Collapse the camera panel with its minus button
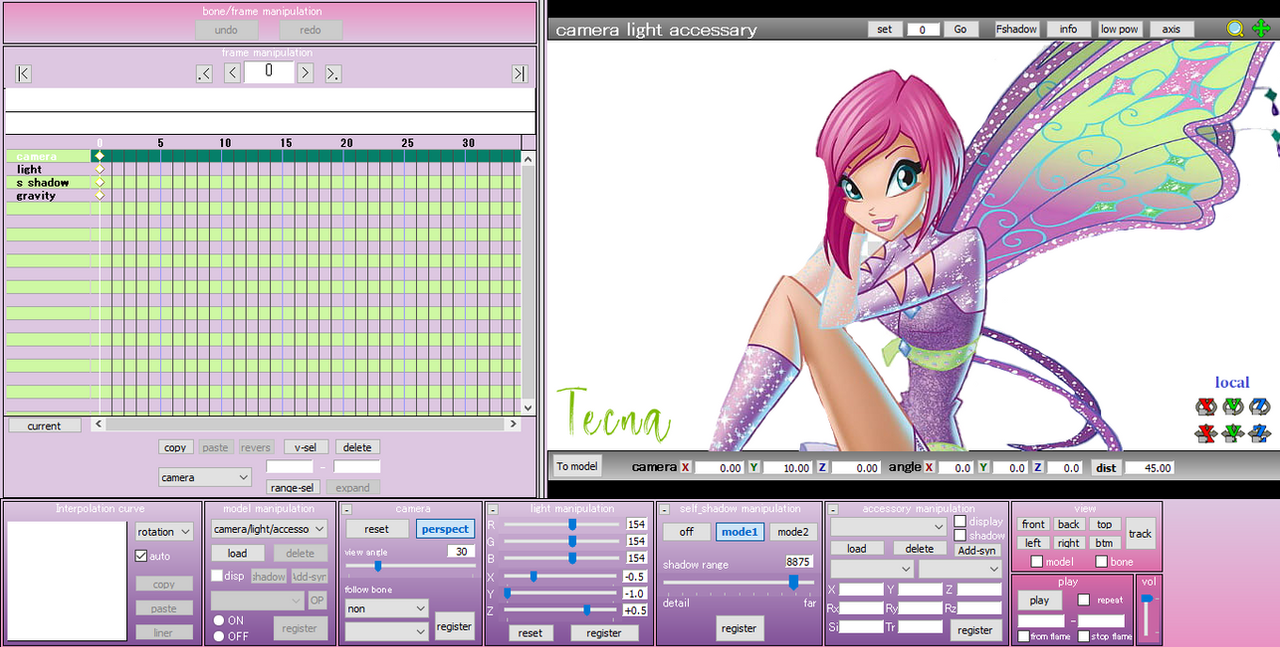Viewport: 1280px width, 647px height. 347,510
